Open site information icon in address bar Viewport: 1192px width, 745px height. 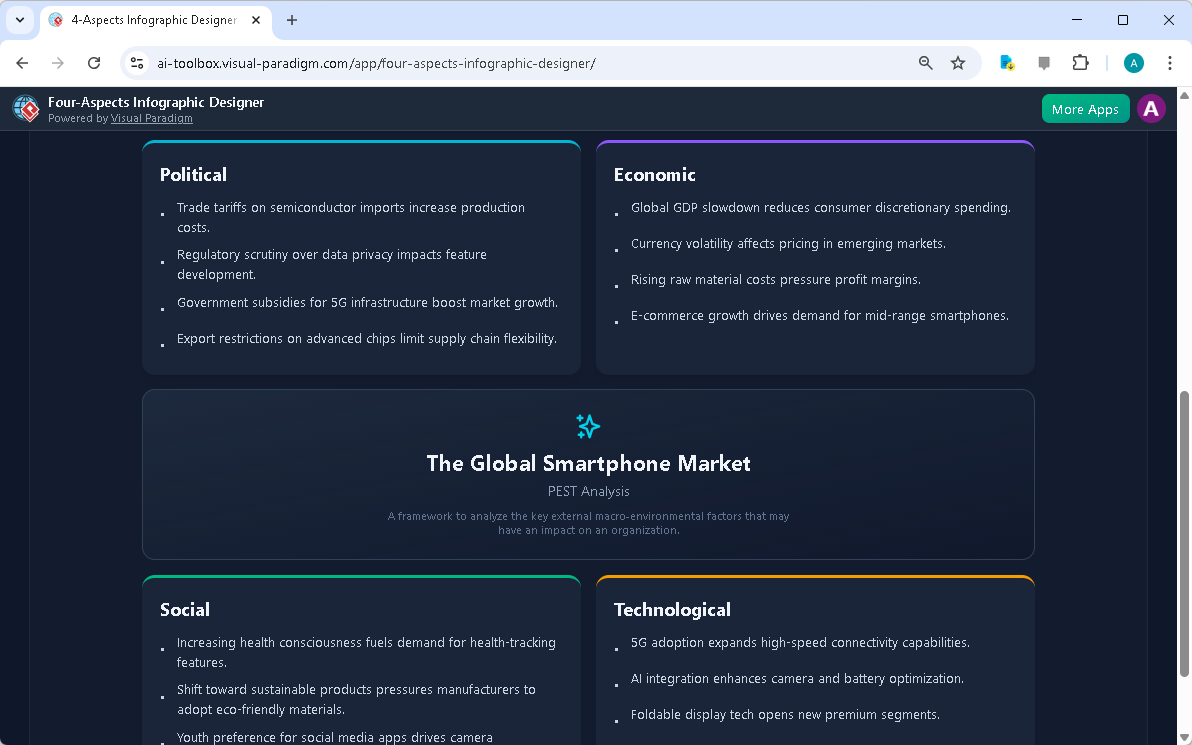pyautogui.click(x=136, y=62)
